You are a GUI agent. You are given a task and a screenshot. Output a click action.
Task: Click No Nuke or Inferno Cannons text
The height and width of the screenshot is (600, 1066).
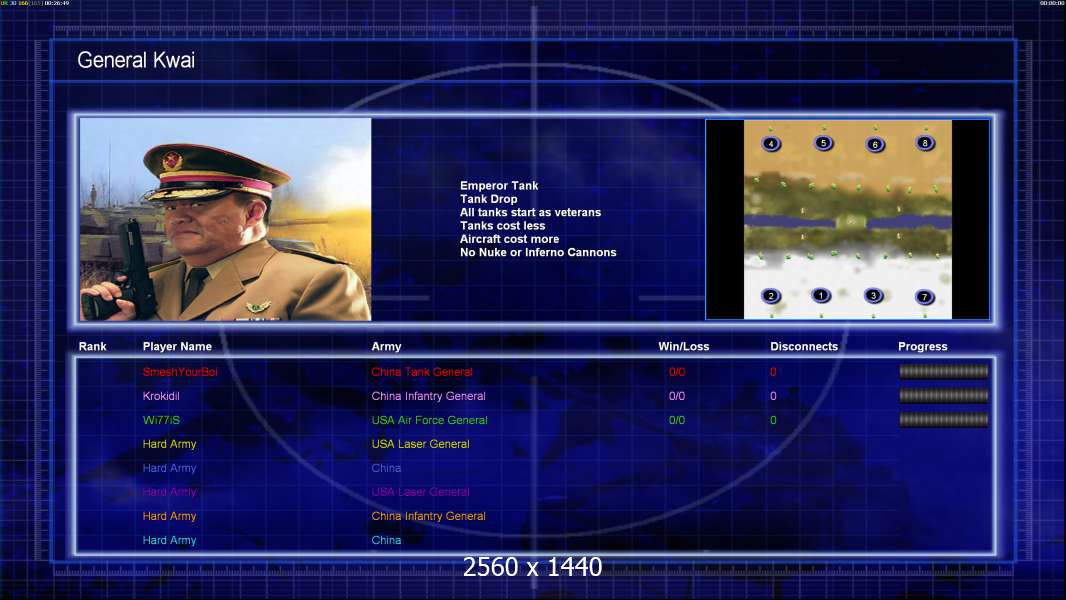coord(538,252)
